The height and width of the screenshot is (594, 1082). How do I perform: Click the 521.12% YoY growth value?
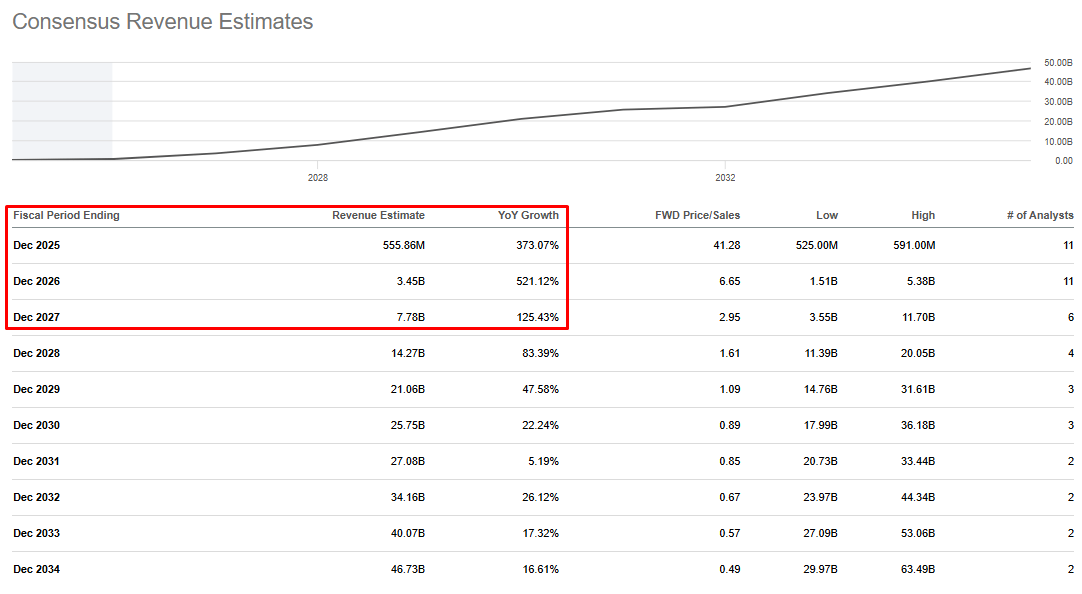pos(535,281)
